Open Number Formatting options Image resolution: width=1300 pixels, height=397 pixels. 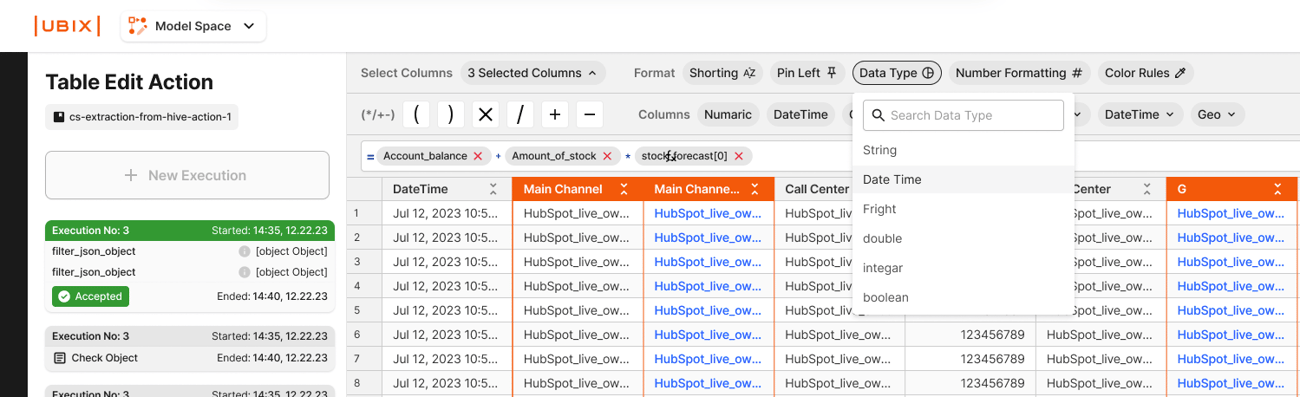1018,73
